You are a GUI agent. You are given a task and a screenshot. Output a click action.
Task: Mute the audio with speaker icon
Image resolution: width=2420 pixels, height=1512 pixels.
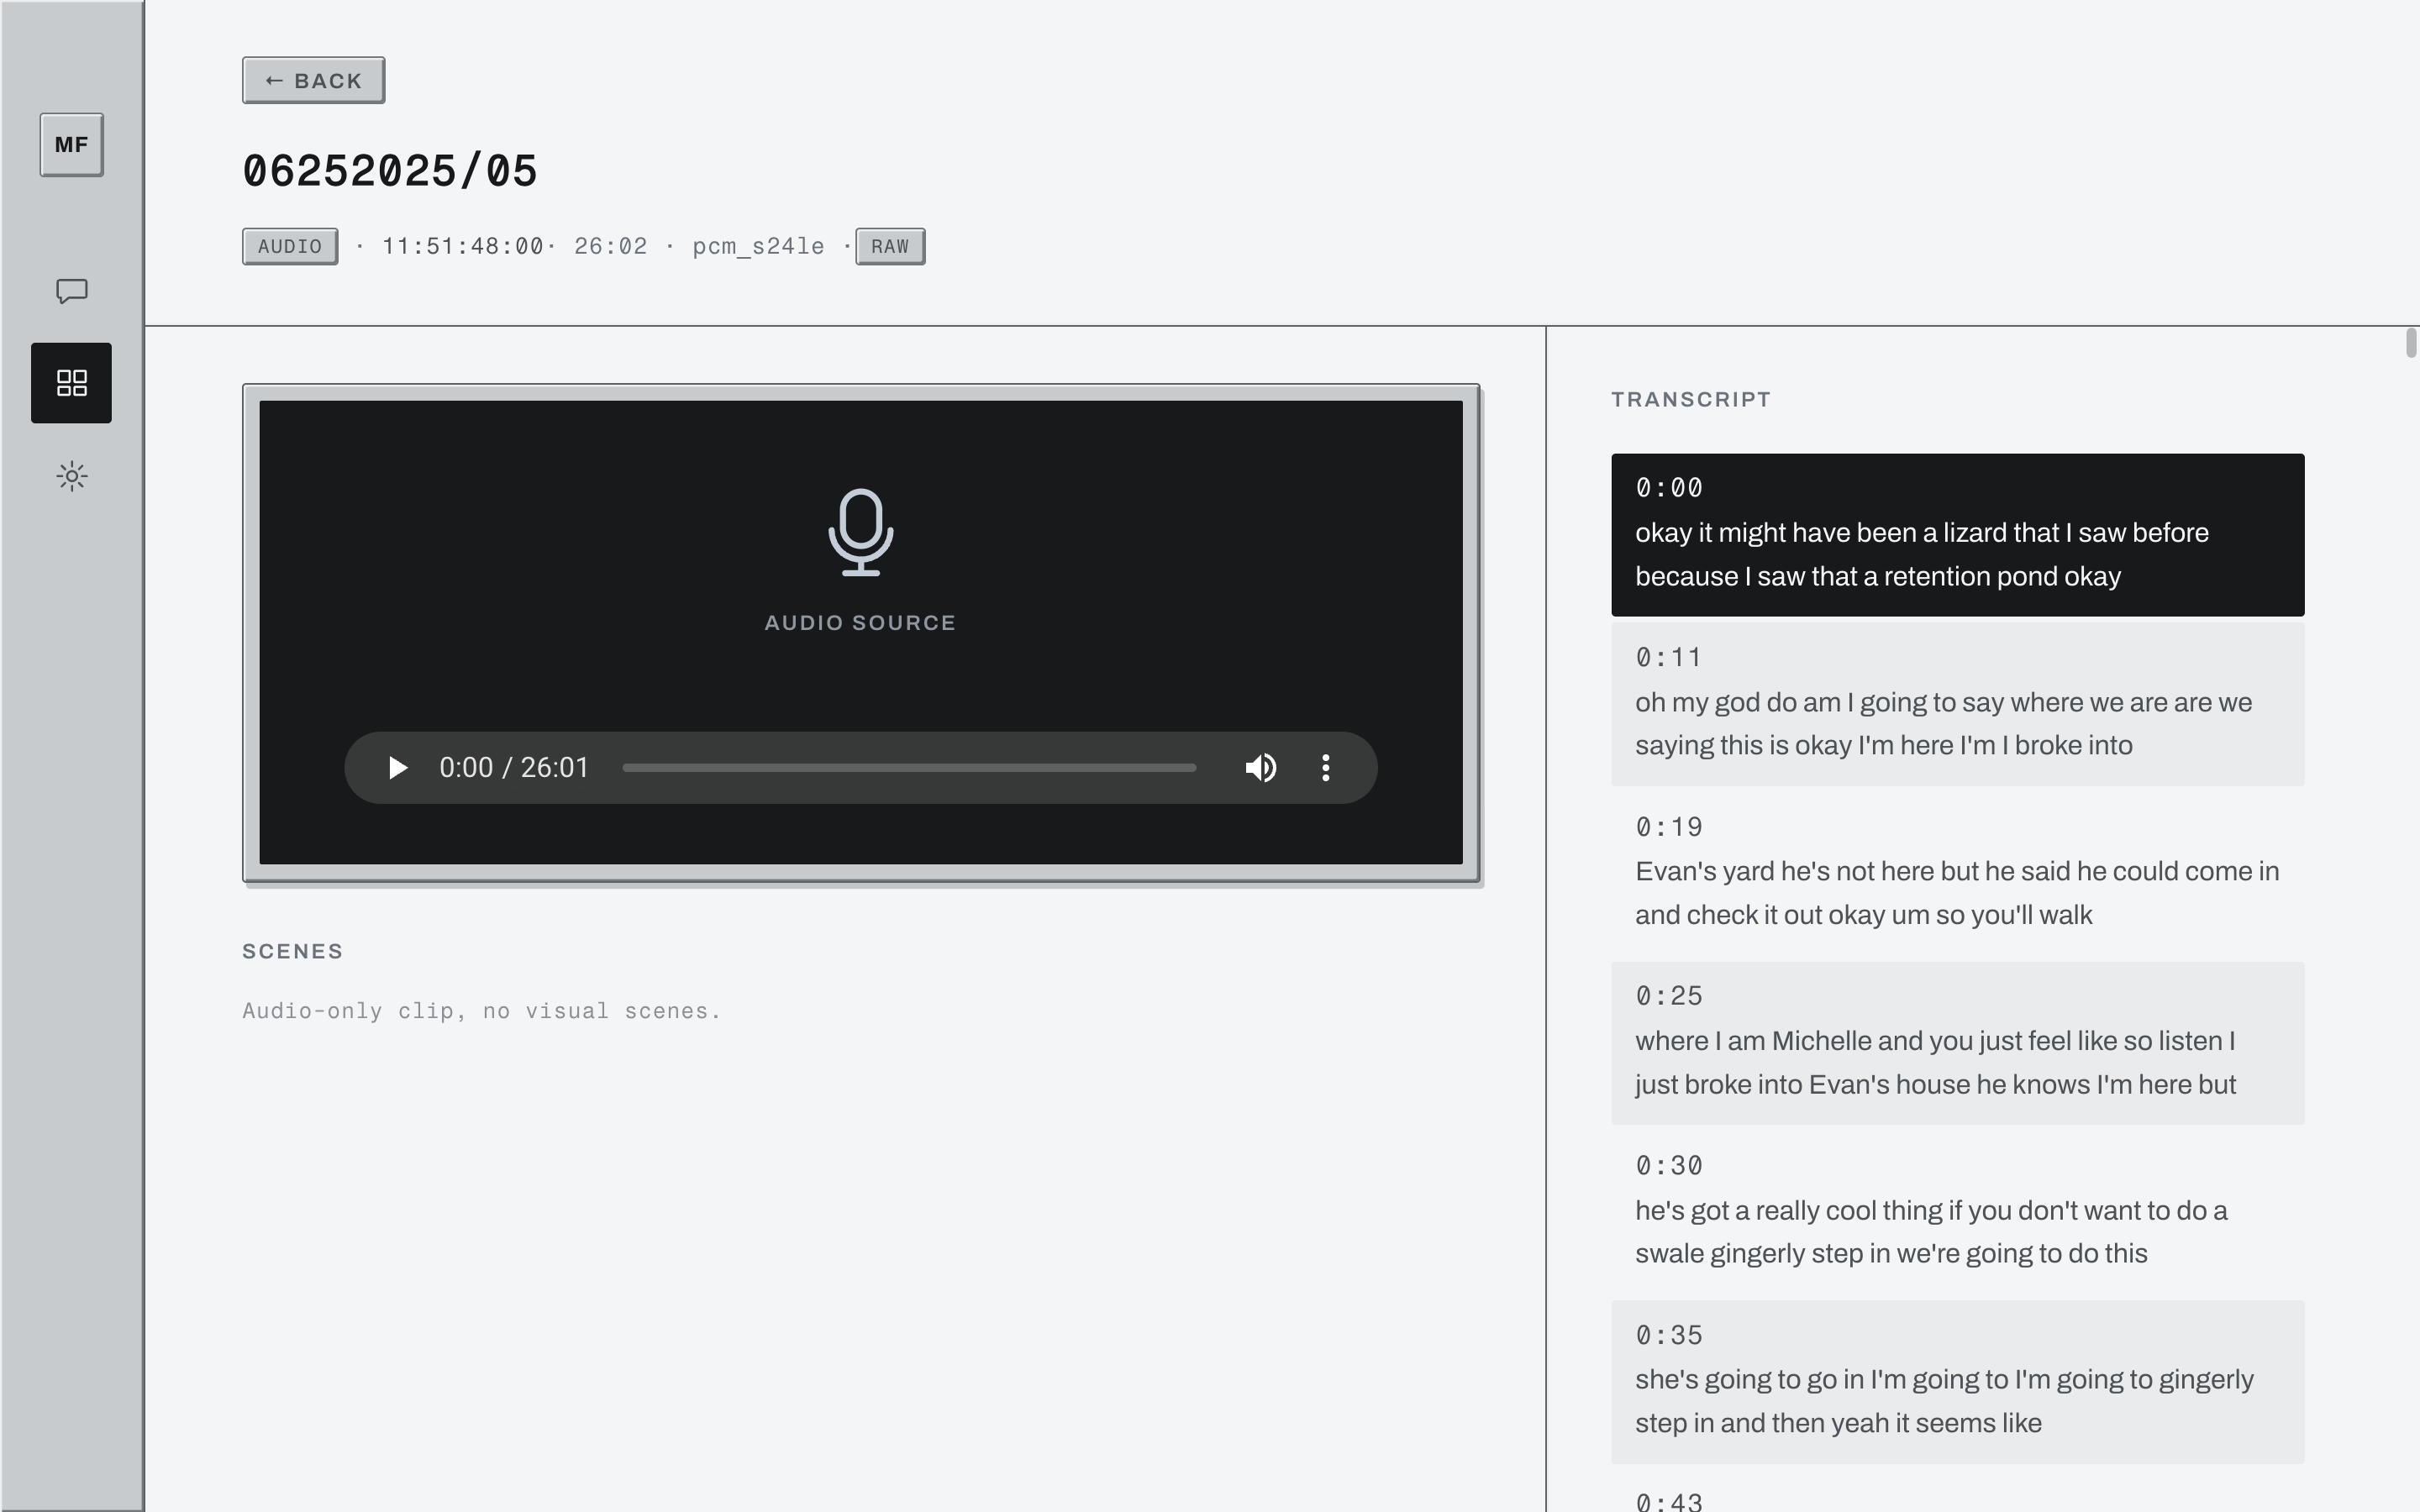pyautogui.click(x=1260, y=768)
